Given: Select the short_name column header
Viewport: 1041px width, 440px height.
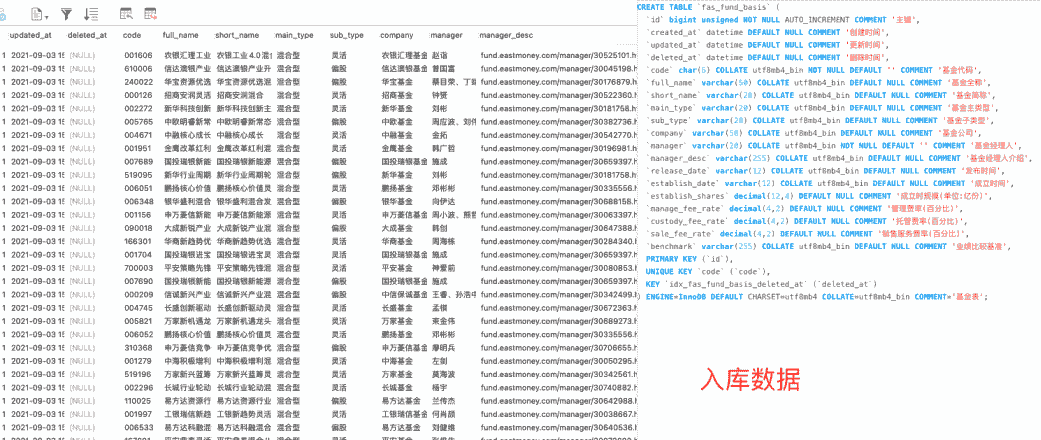Looking at the screenshot, I should click(236, 35).
